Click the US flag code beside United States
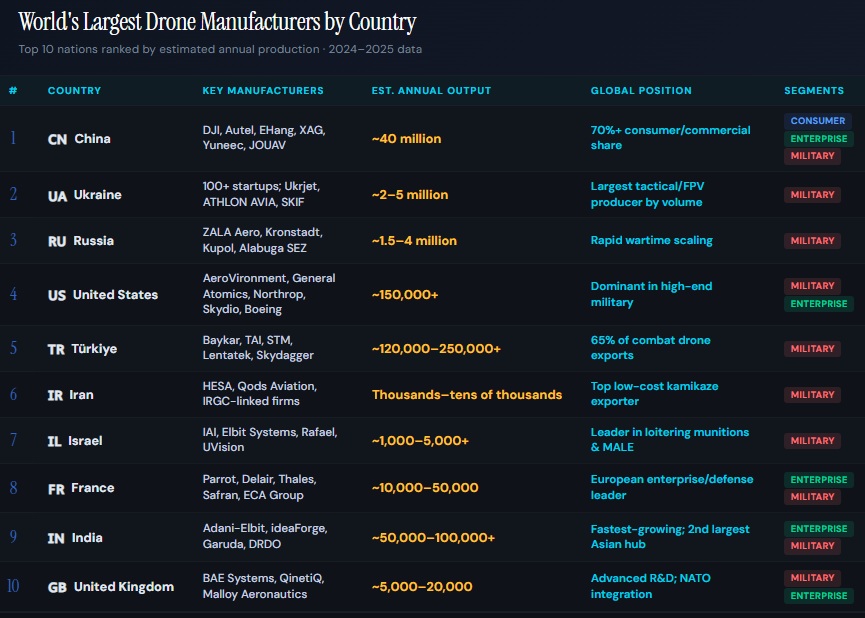865x618 pixels. tap(57, 295)
